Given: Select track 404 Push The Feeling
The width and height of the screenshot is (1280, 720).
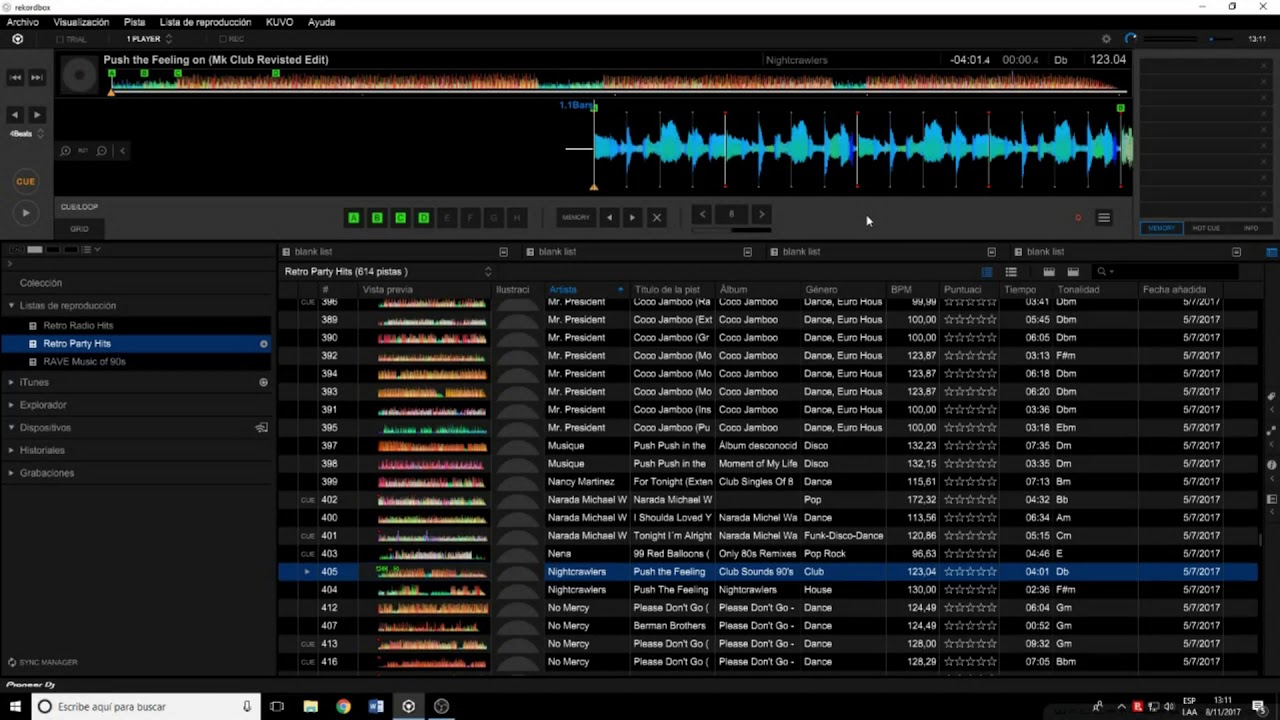Looking at the screenshot, I should pos(768,590).
